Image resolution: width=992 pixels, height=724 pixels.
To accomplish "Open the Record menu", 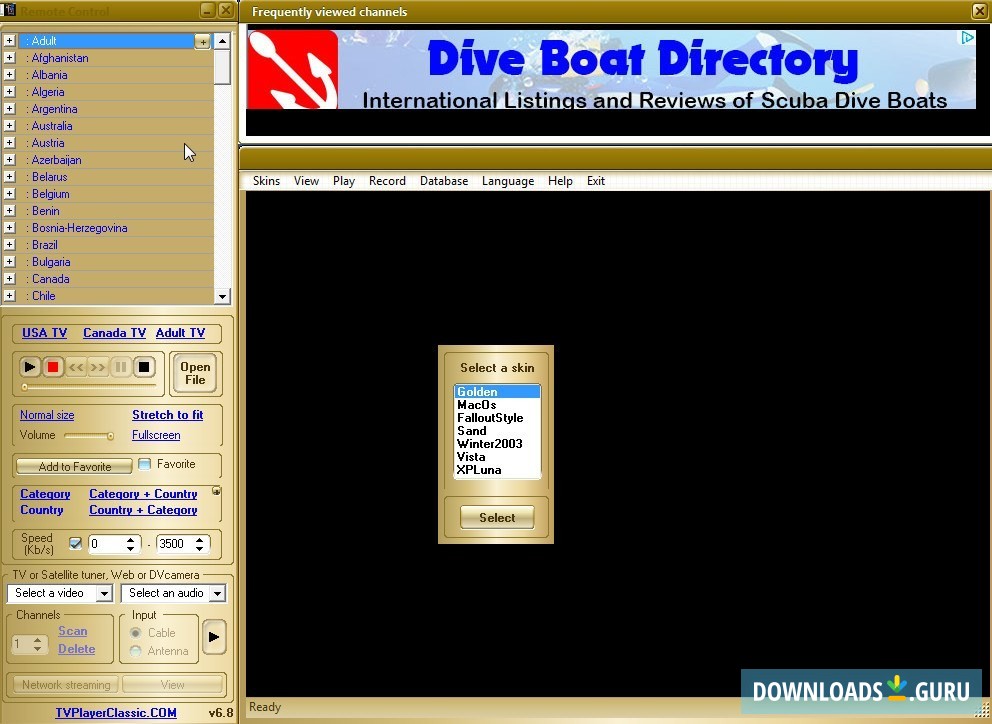I will click(x=387, y=181).
